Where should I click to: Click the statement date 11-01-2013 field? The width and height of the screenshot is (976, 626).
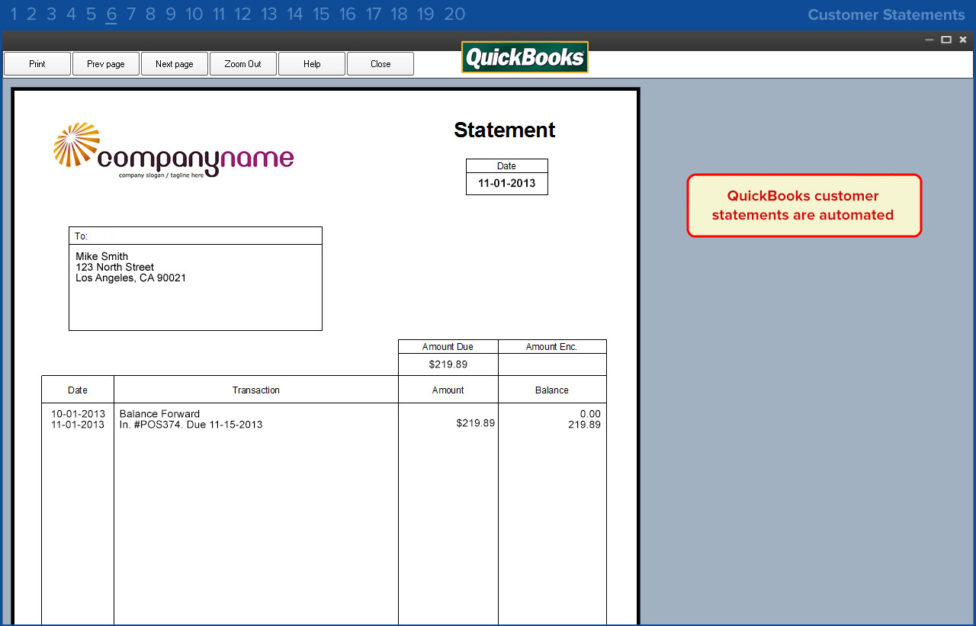507,184
